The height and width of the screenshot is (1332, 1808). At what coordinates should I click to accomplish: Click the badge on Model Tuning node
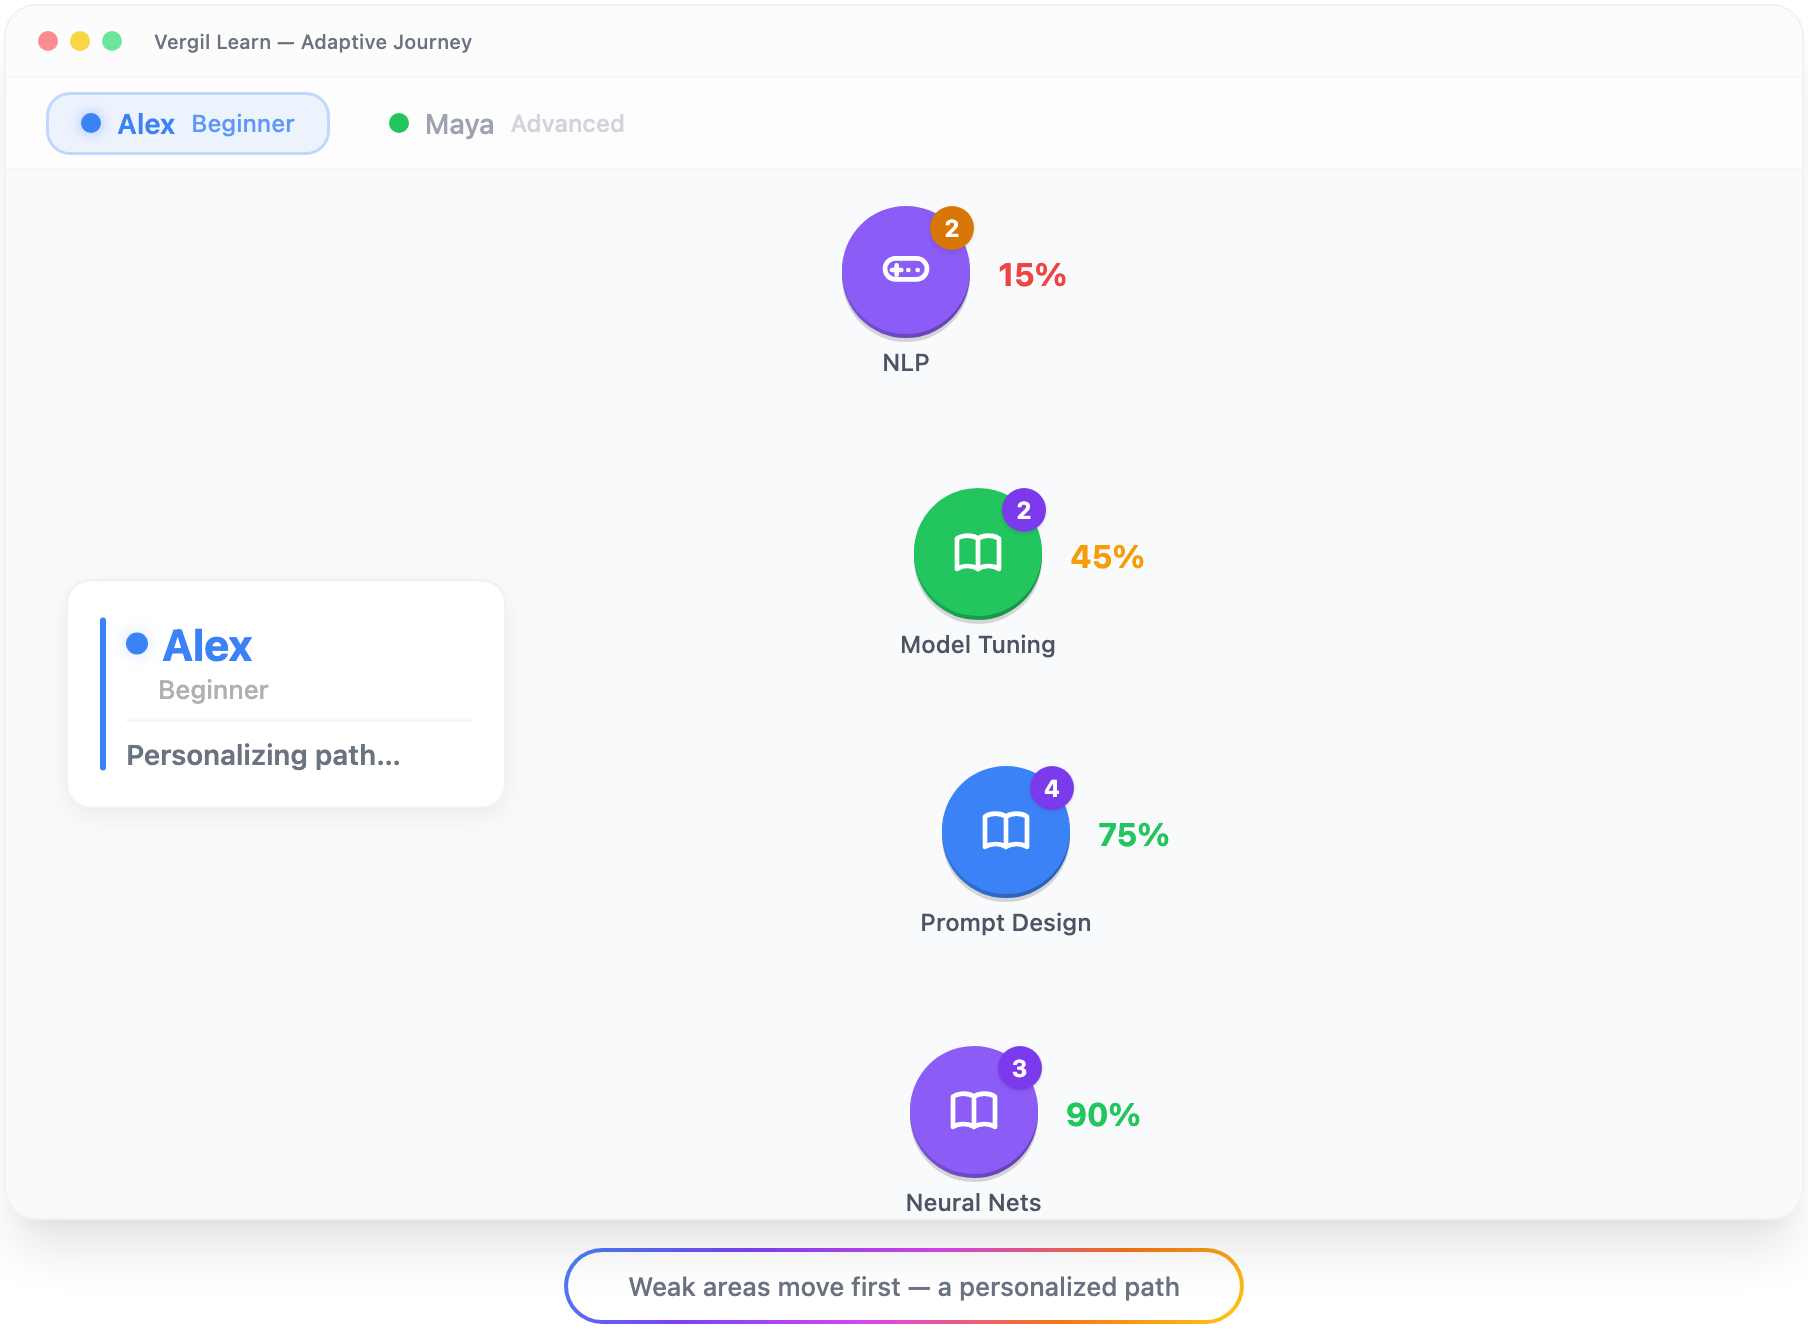click(1024, 511)
